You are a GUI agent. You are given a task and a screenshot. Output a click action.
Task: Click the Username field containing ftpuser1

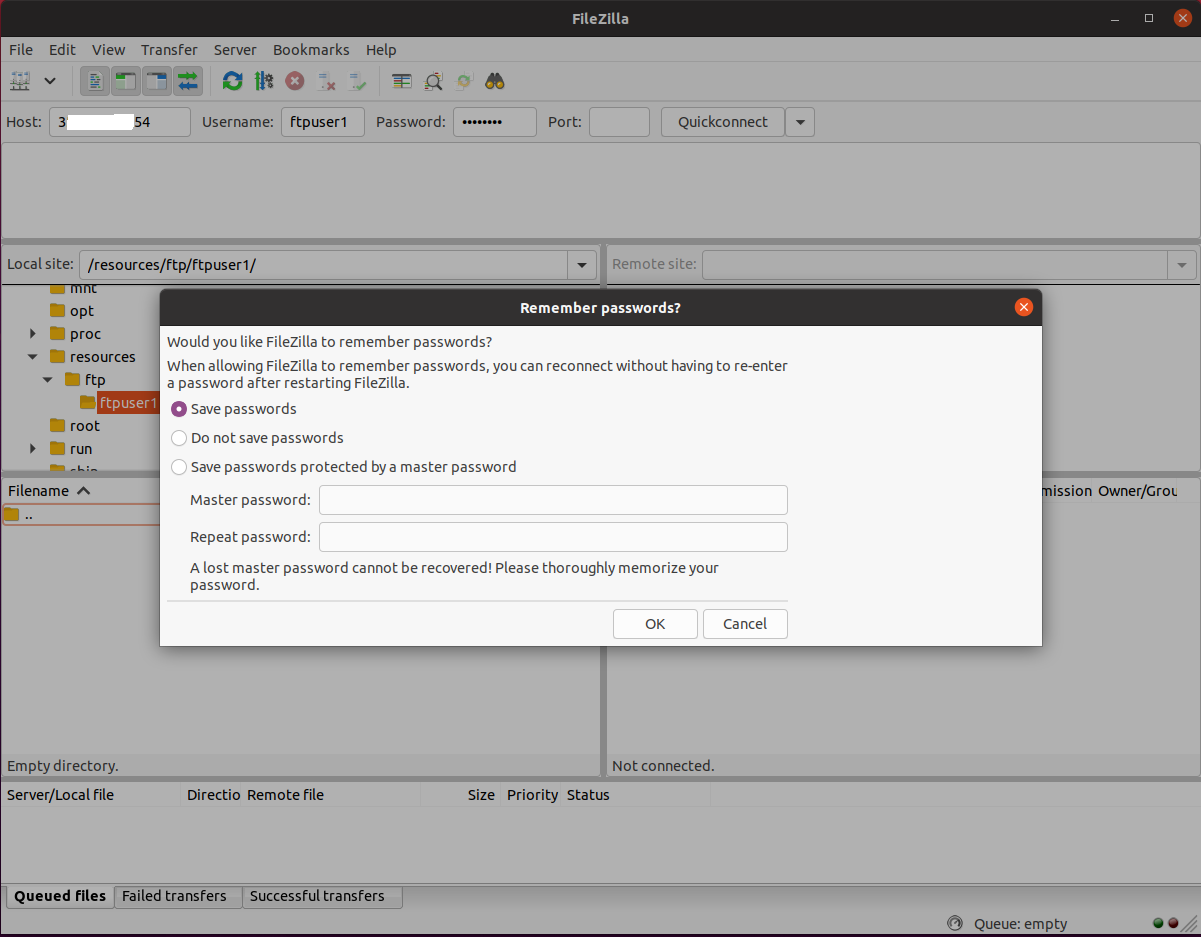click(x=323, y=122)
